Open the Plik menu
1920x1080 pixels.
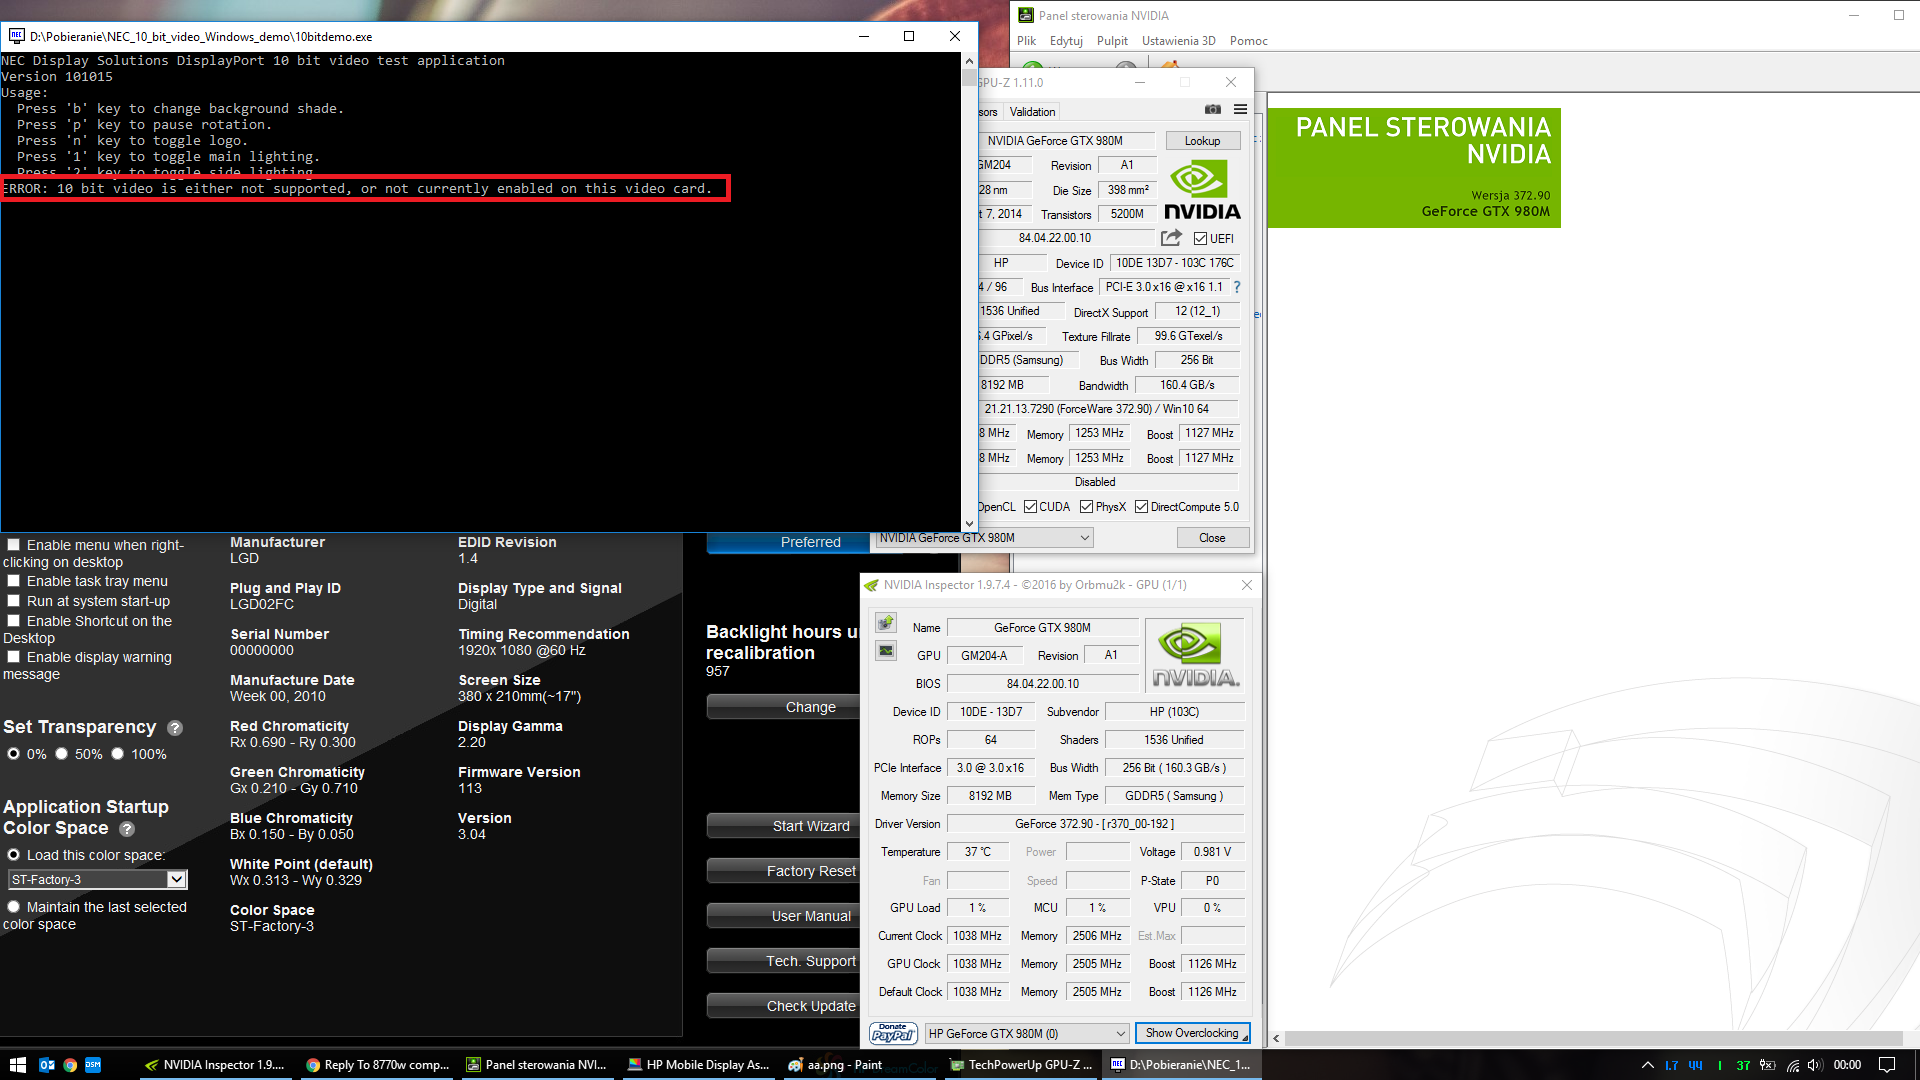click(x=1026, y=41)
